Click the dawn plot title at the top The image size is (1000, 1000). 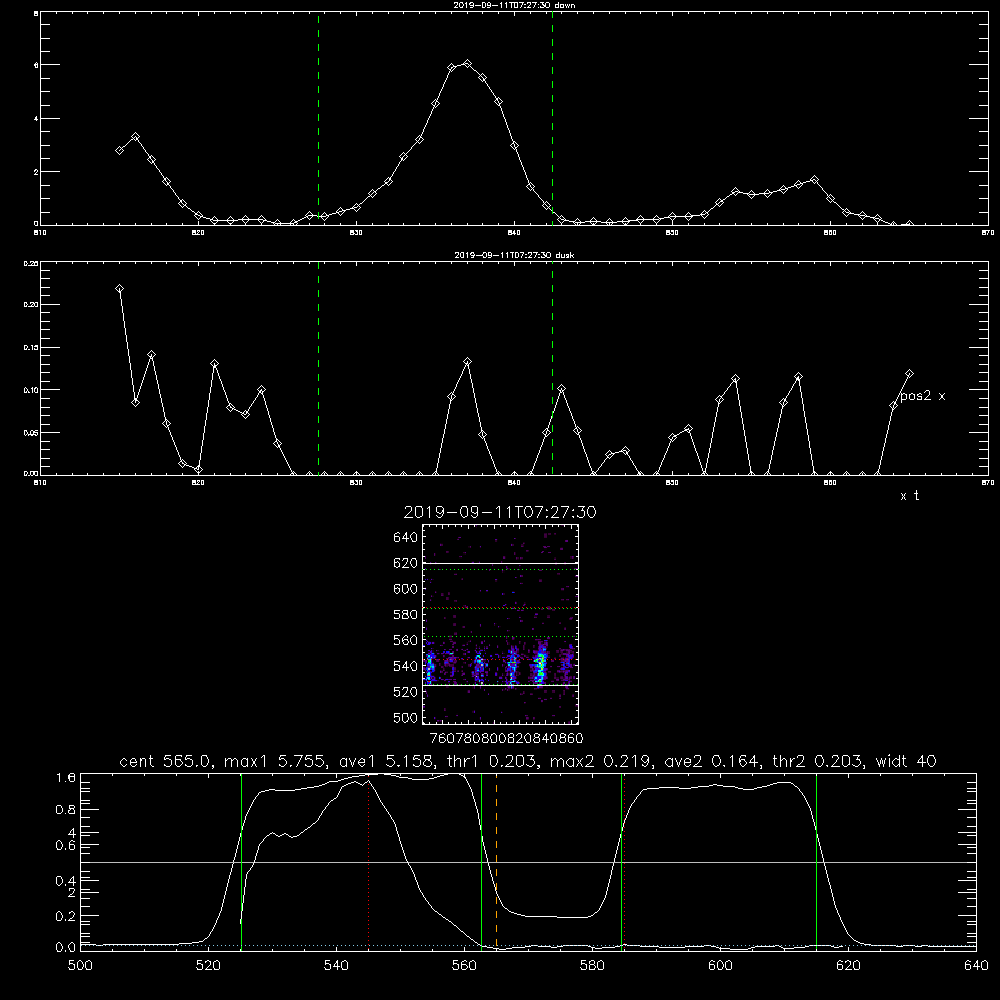514,5
